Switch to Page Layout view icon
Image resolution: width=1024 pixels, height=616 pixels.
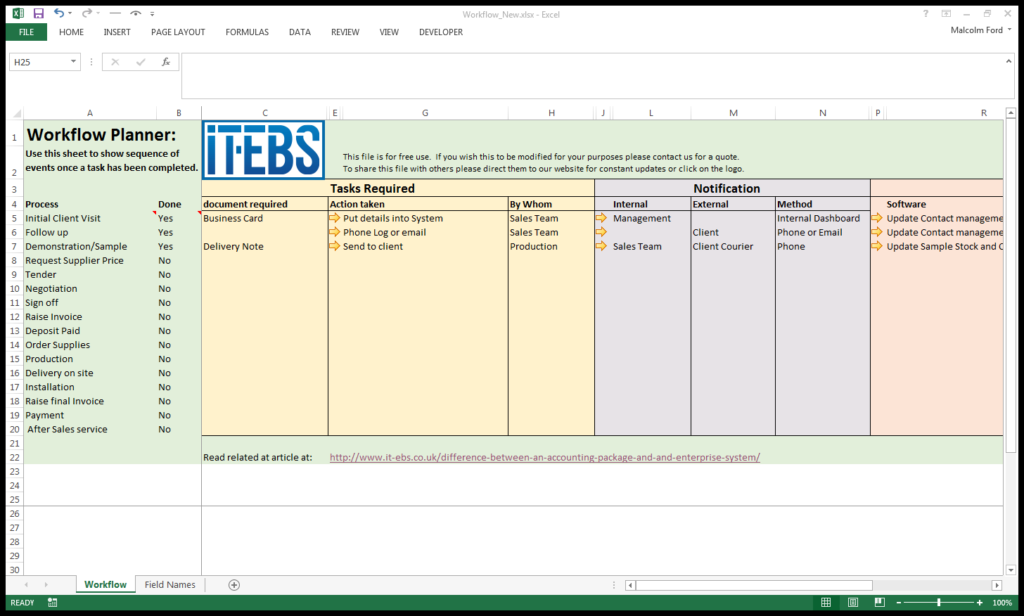853,602
